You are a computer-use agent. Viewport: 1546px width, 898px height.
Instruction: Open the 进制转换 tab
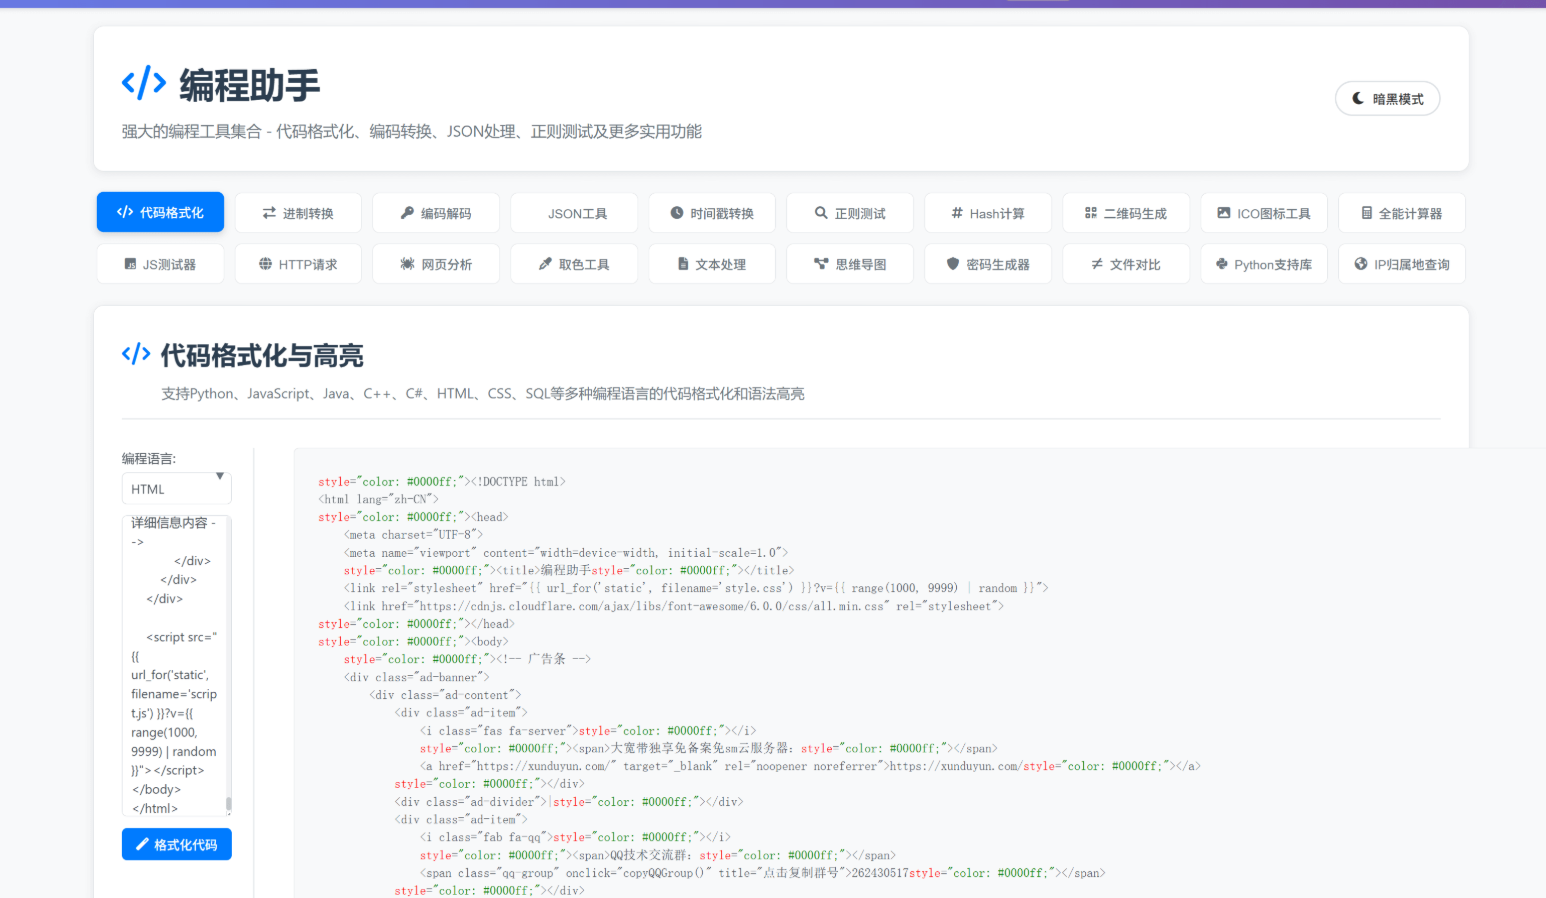point(298,213)
